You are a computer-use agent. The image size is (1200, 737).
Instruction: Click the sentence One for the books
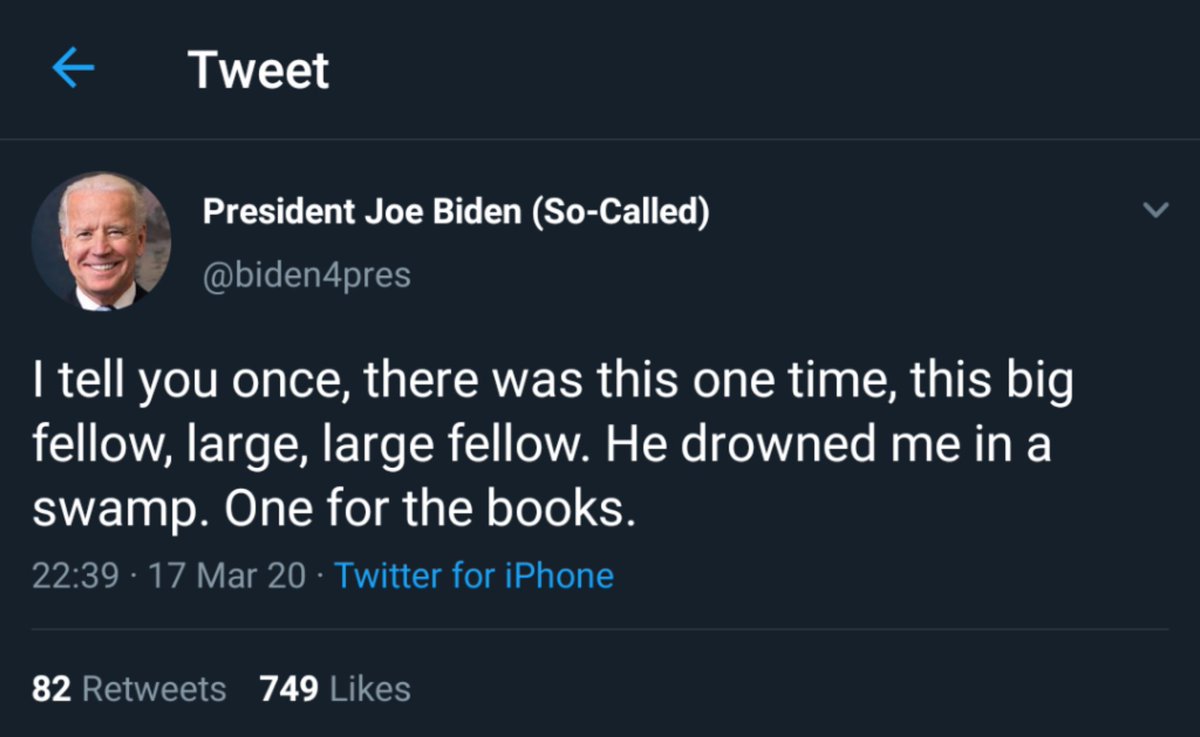[430, 509]
